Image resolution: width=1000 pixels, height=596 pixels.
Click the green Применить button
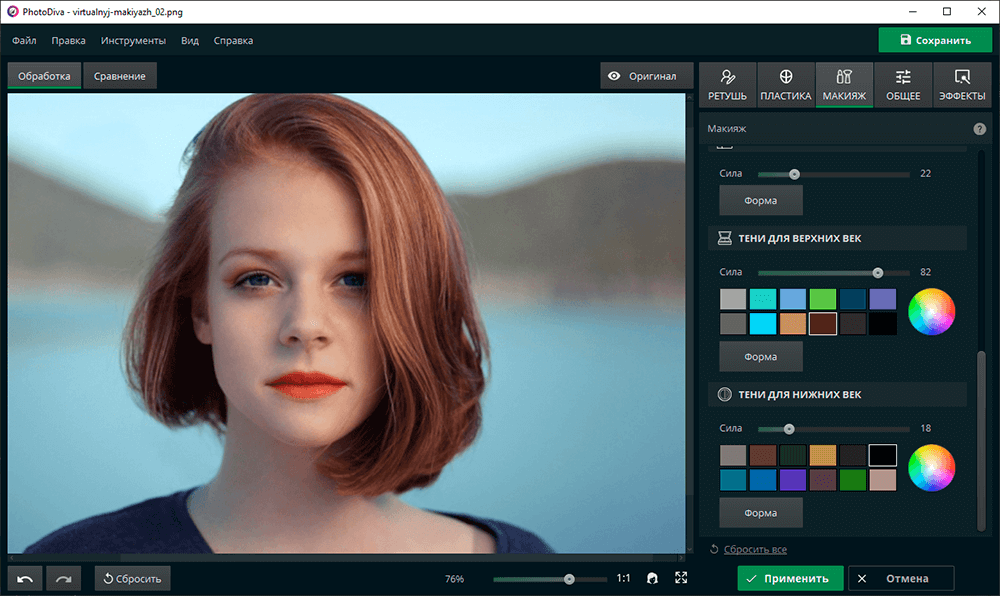click(x=790, y=578)
